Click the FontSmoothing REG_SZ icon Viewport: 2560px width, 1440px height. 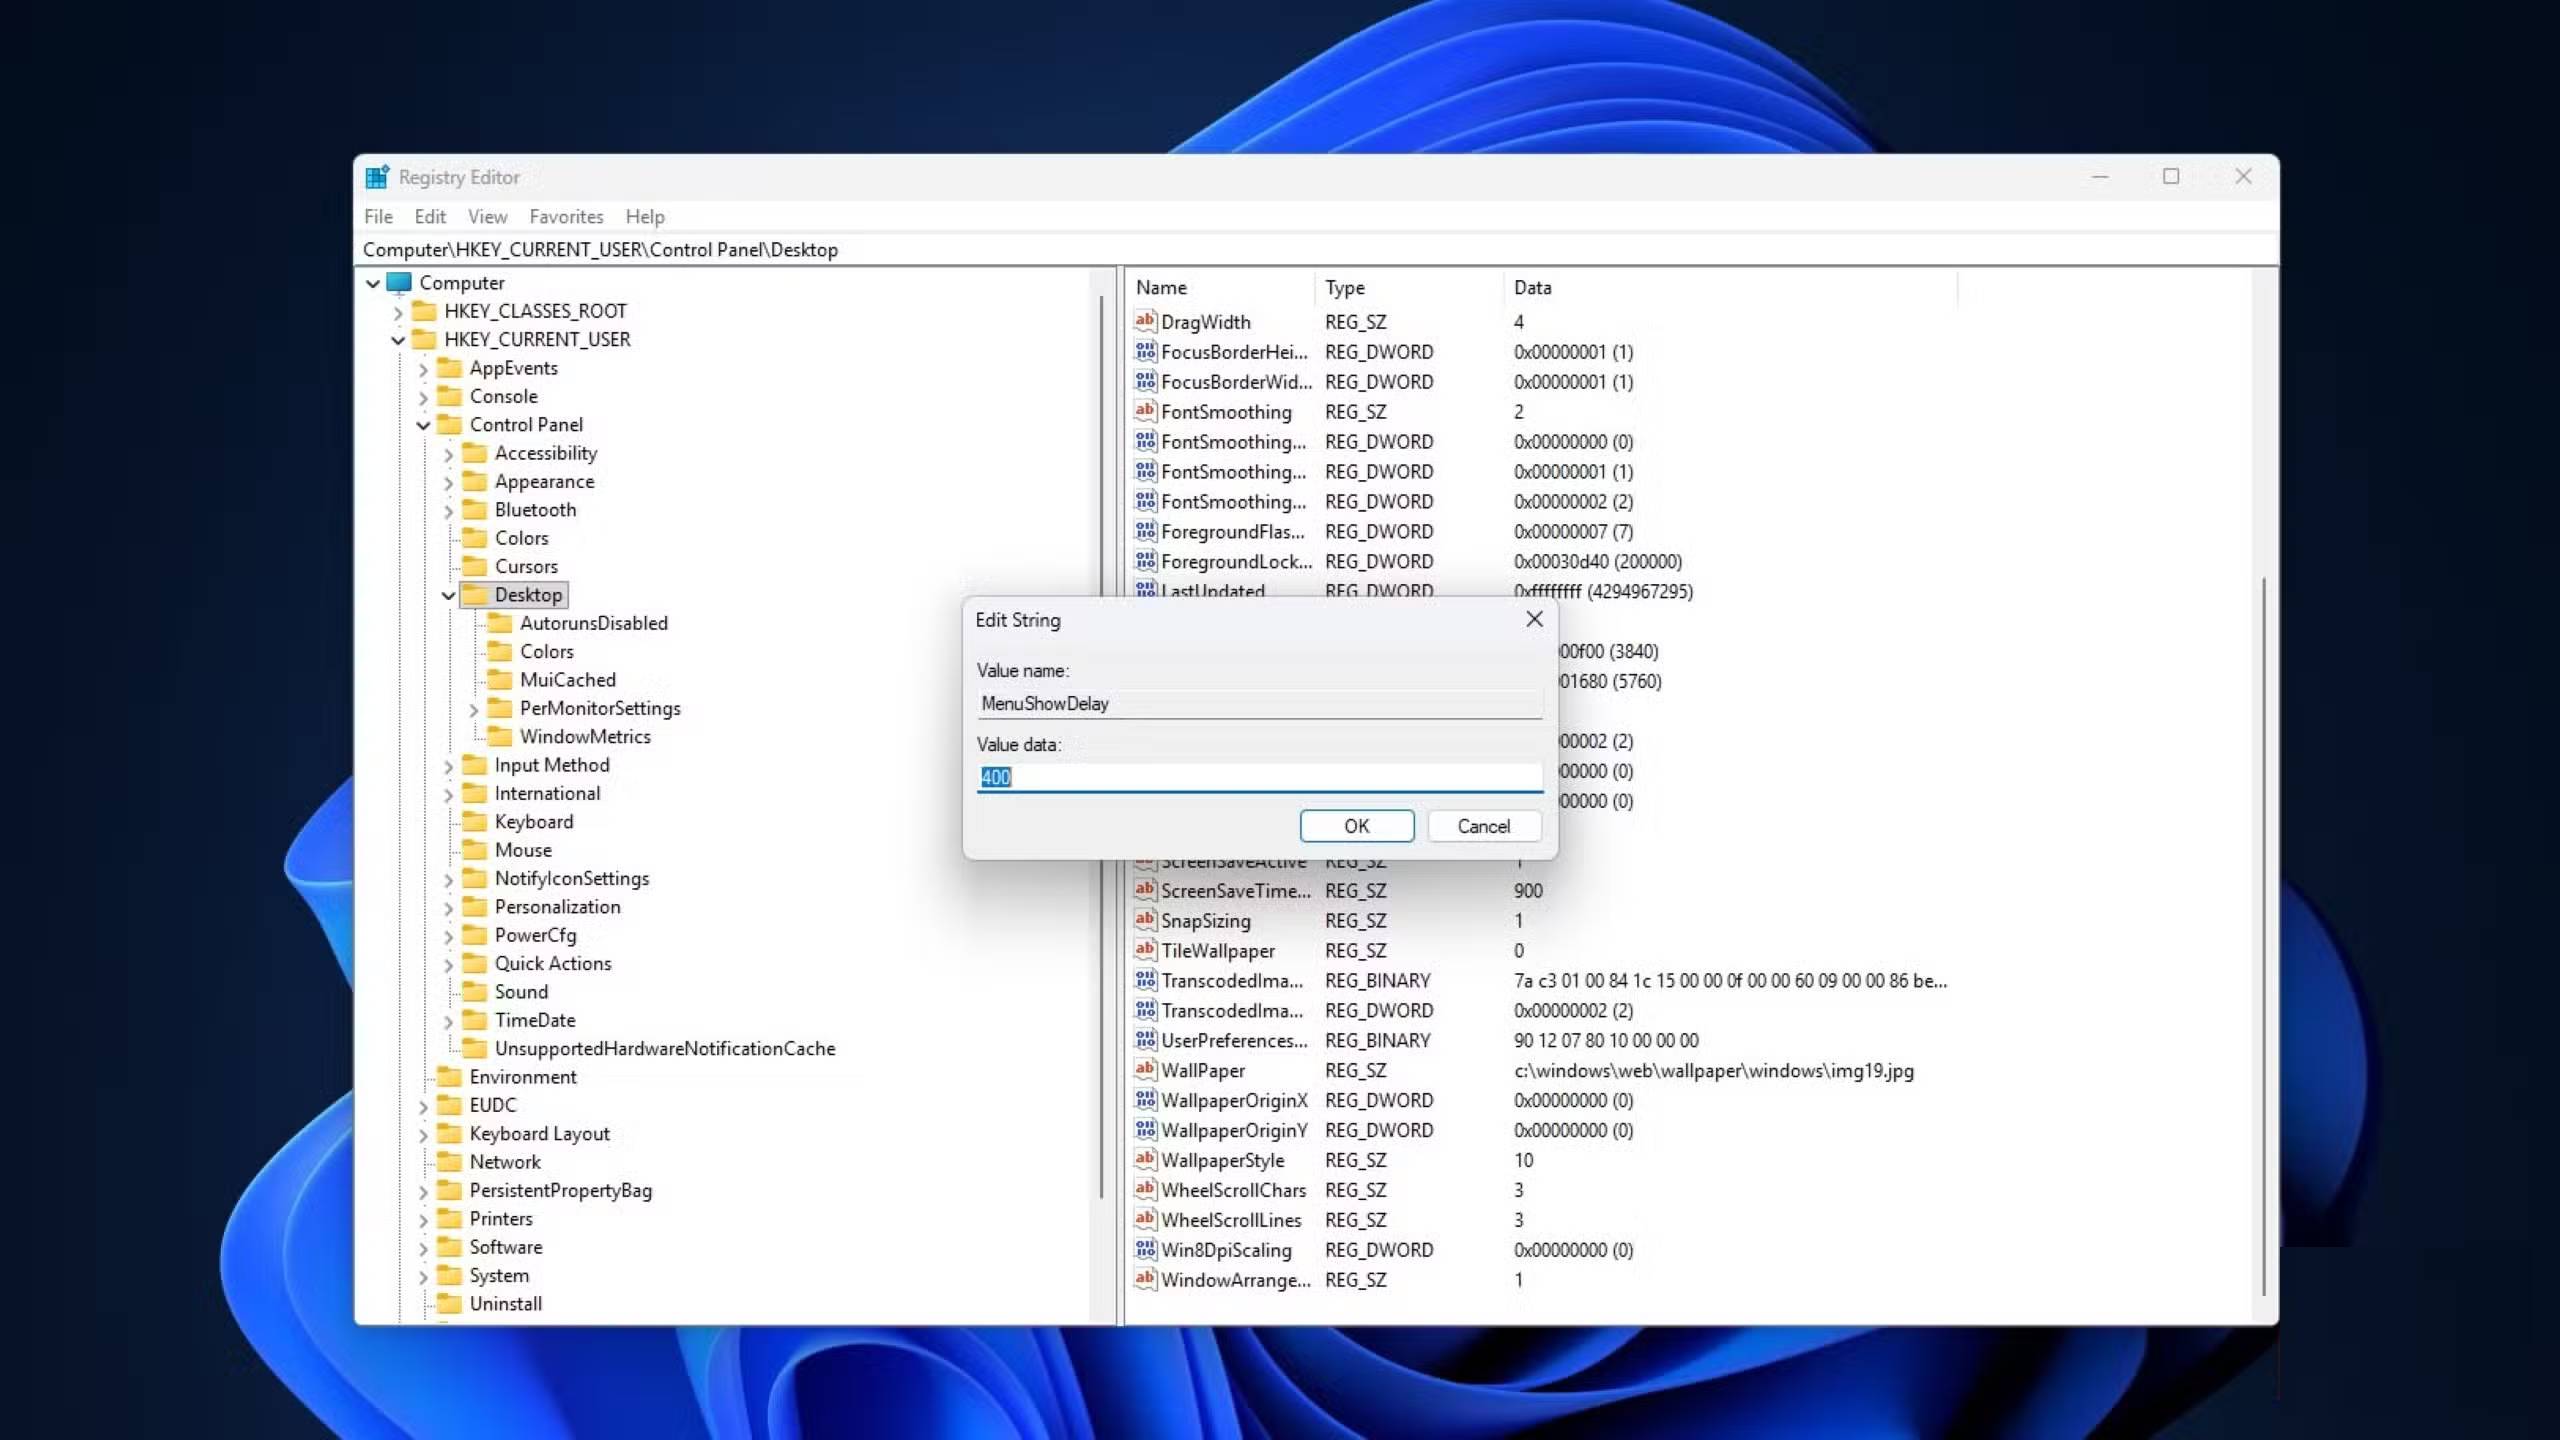[x=1144, y=411]
